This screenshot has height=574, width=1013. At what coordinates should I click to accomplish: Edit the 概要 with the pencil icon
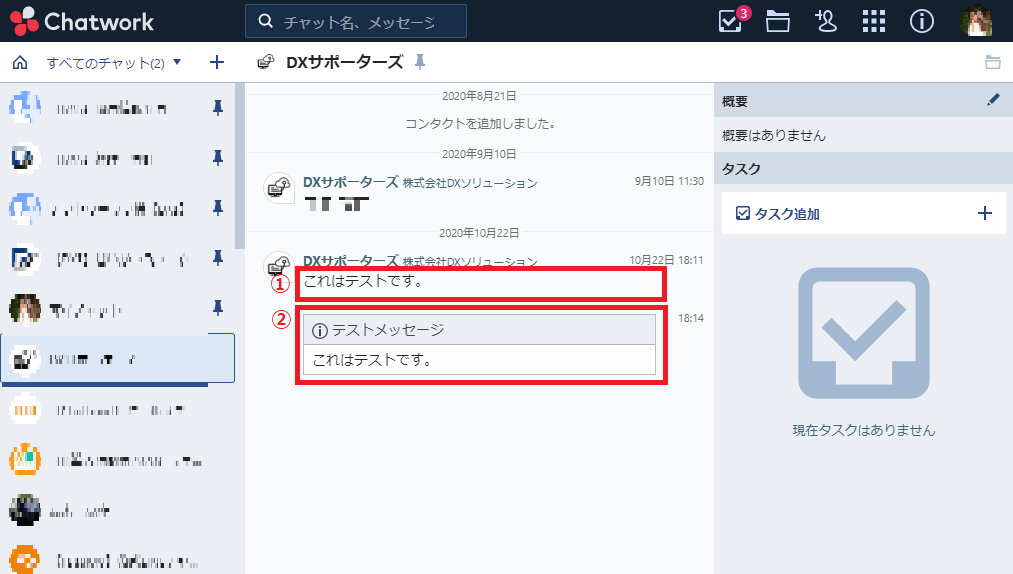[993, 100]
